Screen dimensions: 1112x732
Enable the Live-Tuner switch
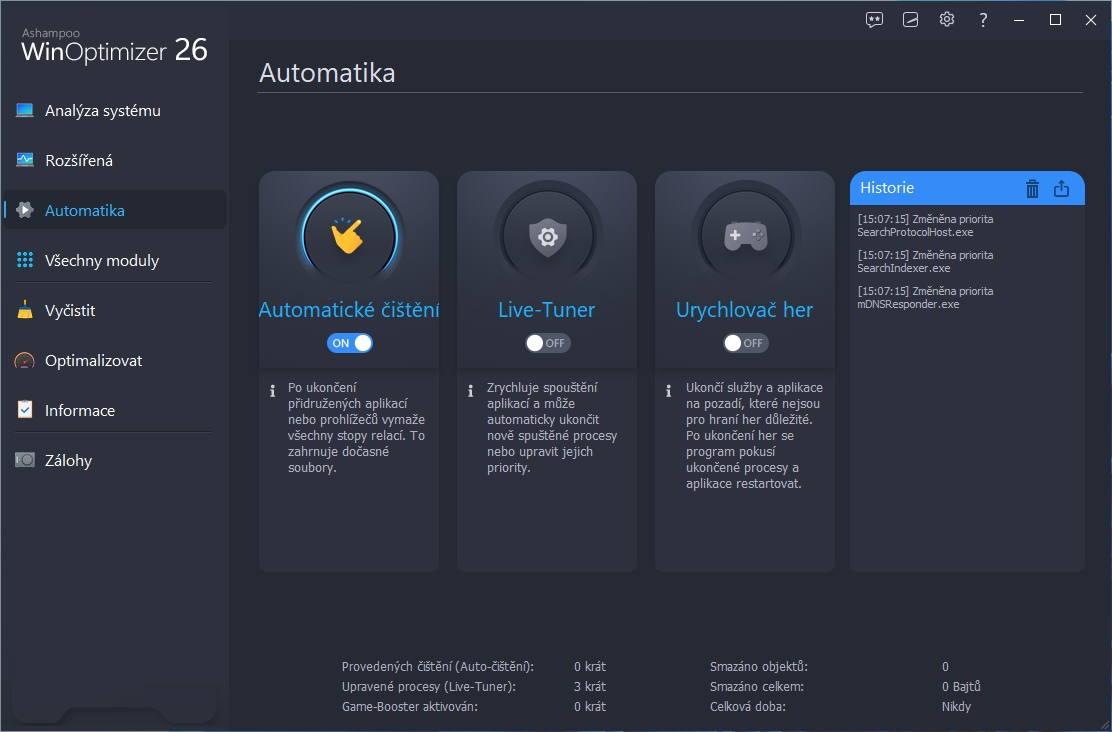click(x=547, y=343)
